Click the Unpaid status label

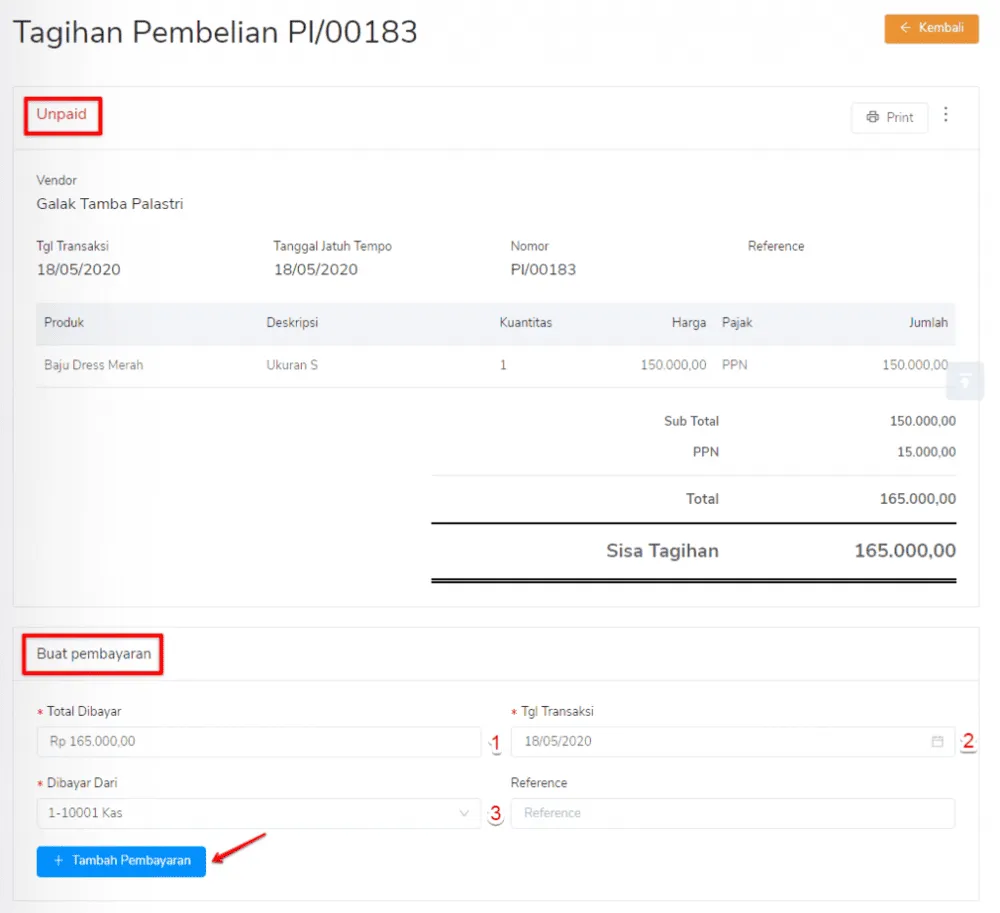[63, 114]
